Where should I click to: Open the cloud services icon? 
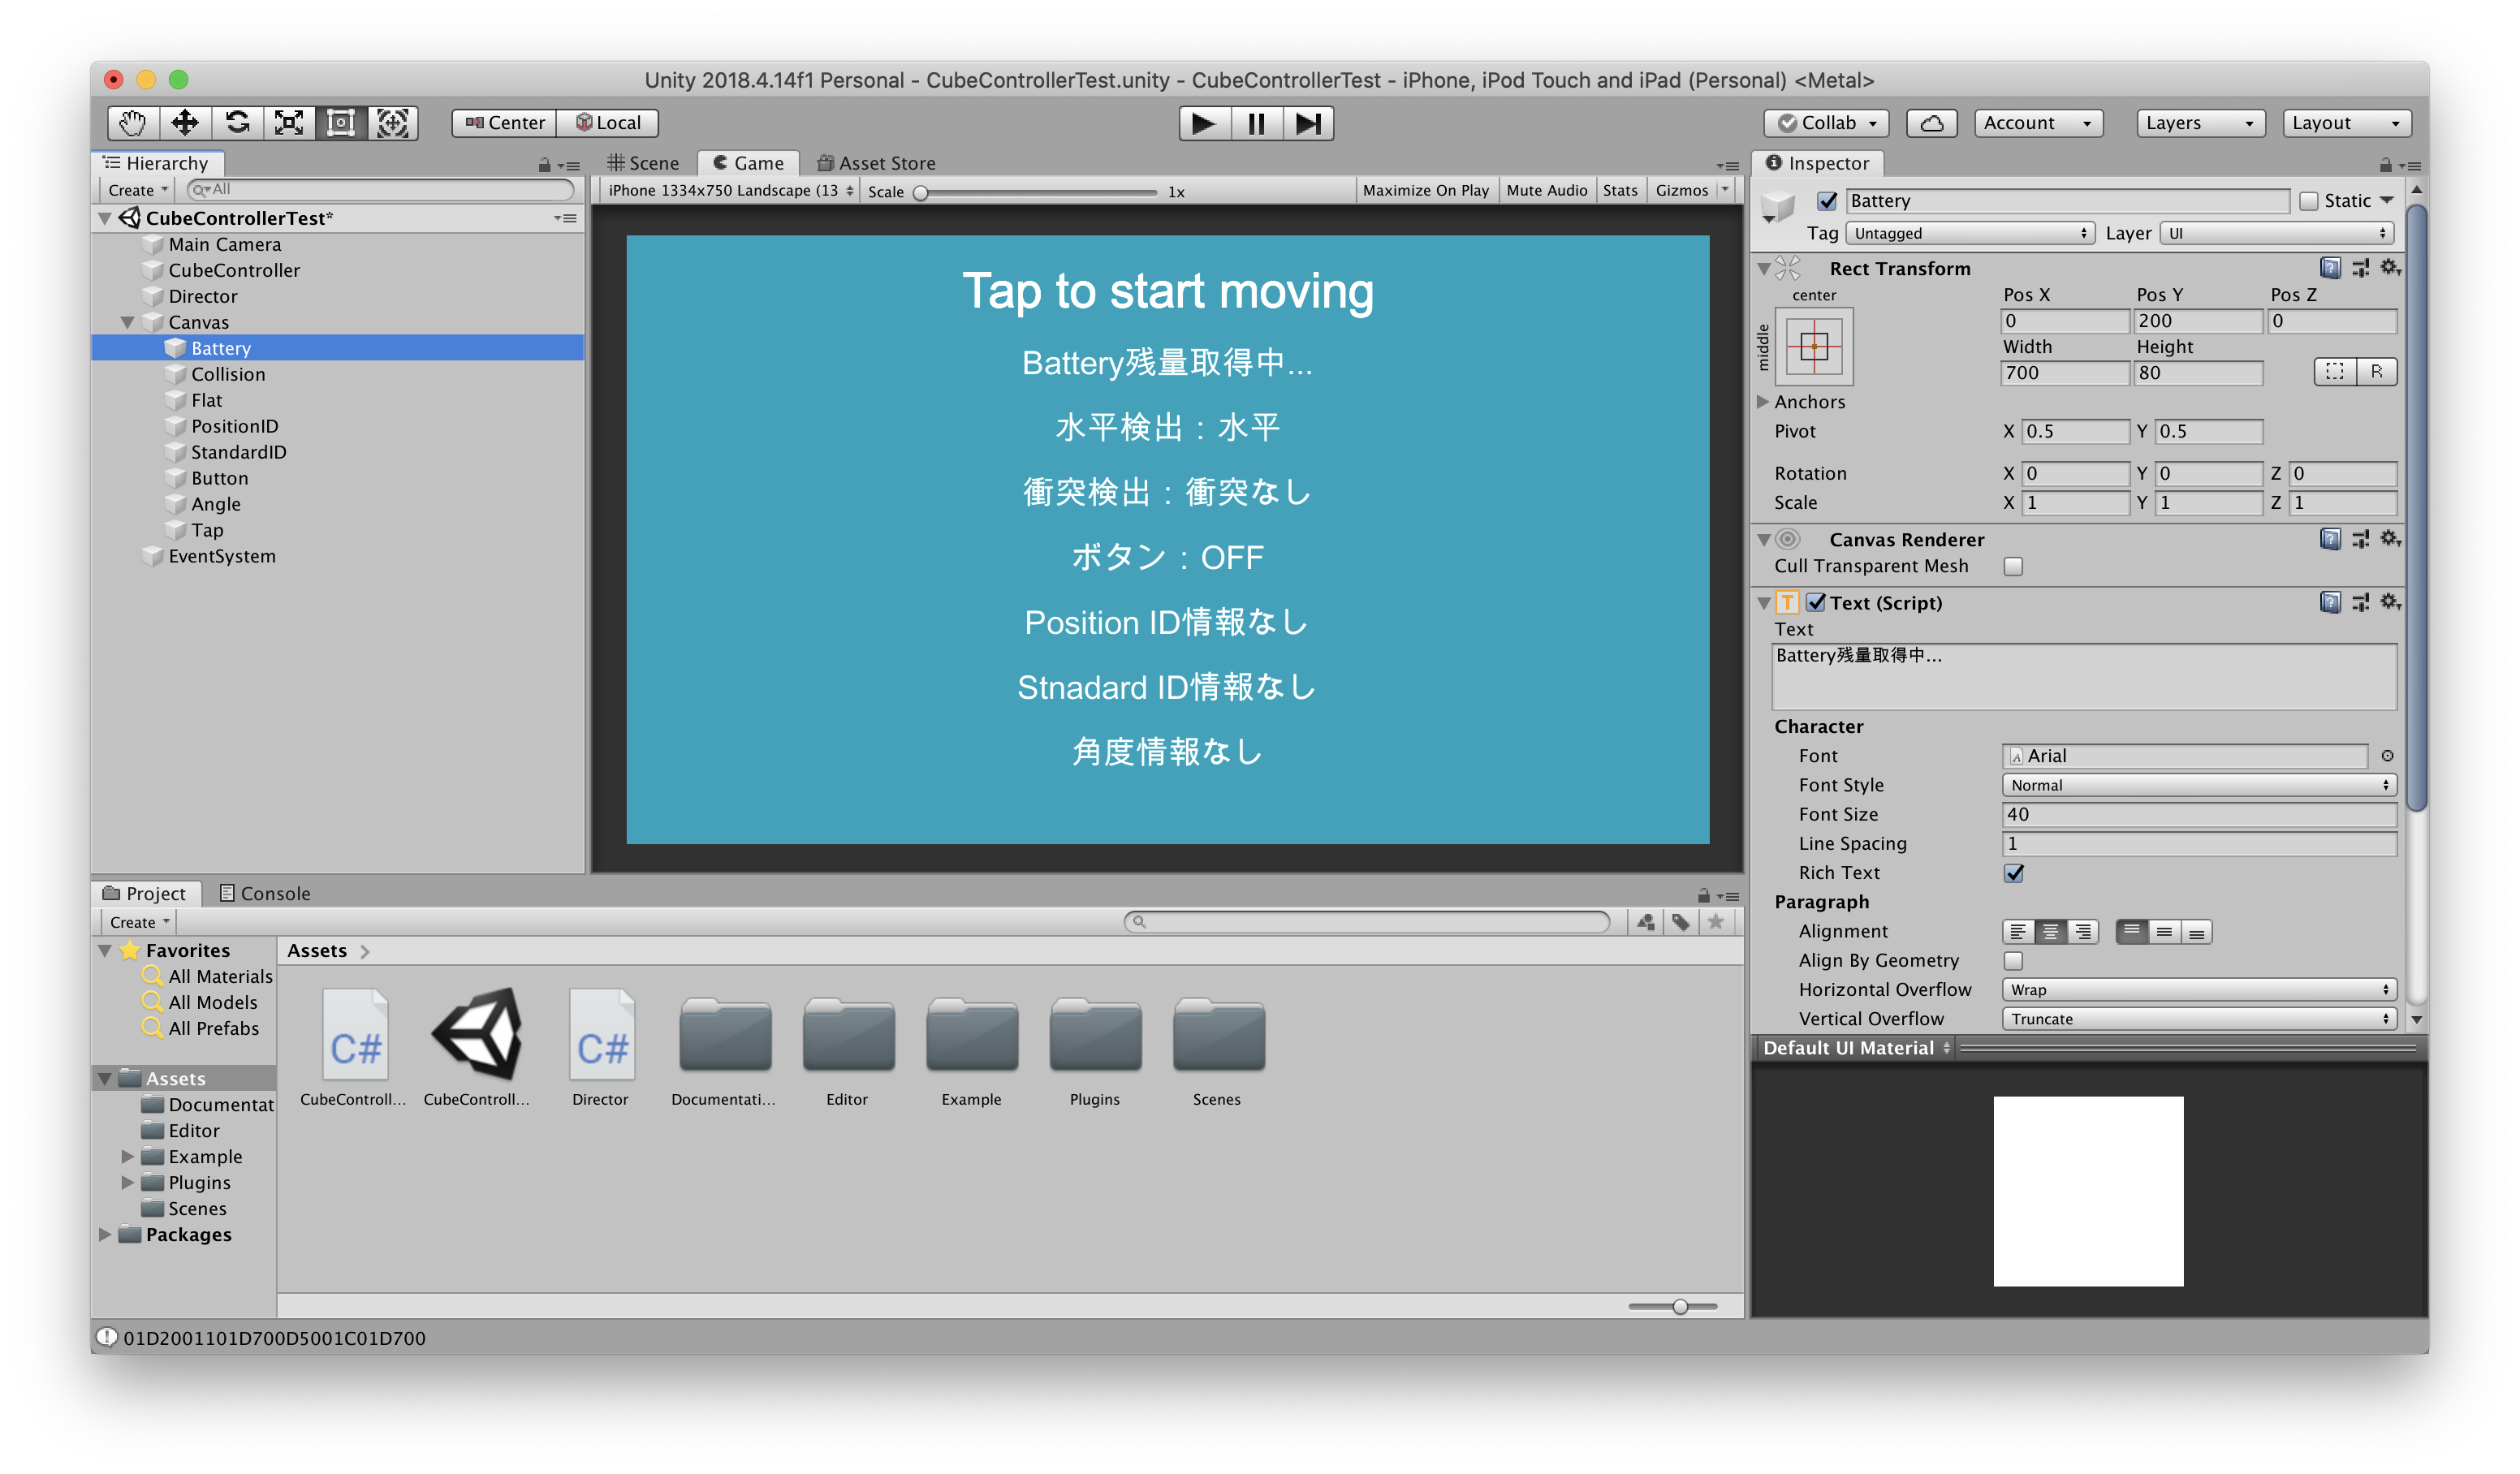coord(1931,123)
